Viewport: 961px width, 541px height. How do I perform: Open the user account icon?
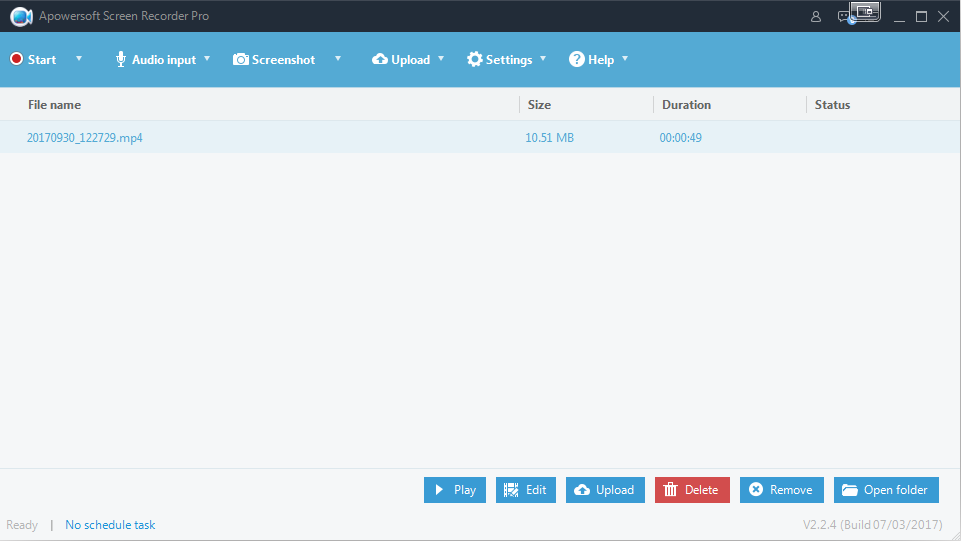click(x=816, y=17)
